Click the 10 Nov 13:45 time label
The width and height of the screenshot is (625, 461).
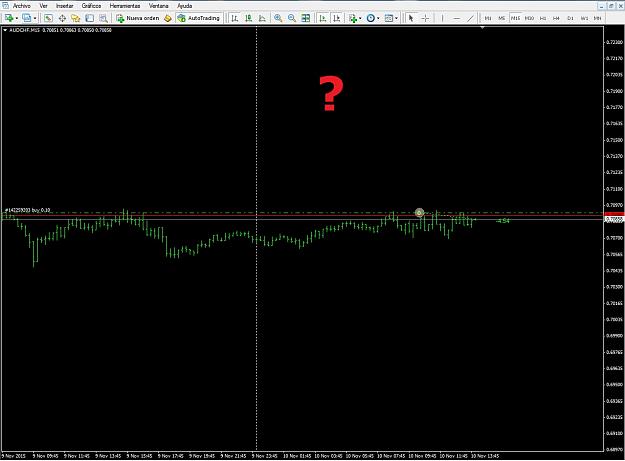pyautogui.click(x=485, y=455)
